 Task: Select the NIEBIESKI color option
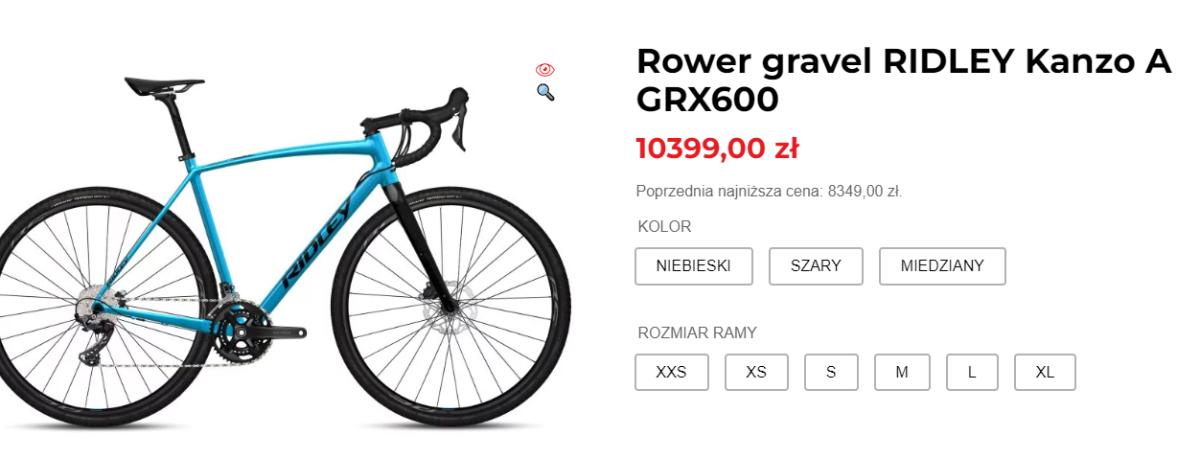694,266
